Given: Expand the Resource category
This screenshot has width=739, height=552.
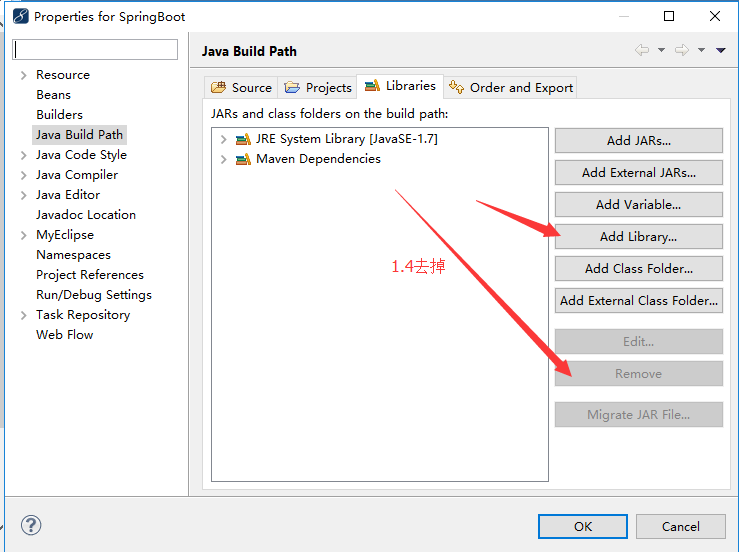Looking at the screenshot, I should pyautogui.click(x=24, y=75).
